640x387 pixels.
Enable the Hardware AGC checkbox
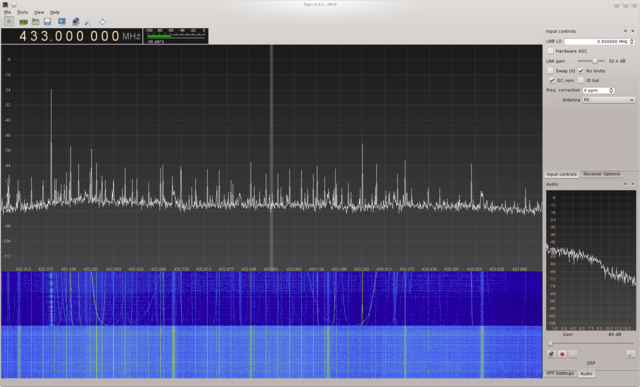tap(551, 51)
